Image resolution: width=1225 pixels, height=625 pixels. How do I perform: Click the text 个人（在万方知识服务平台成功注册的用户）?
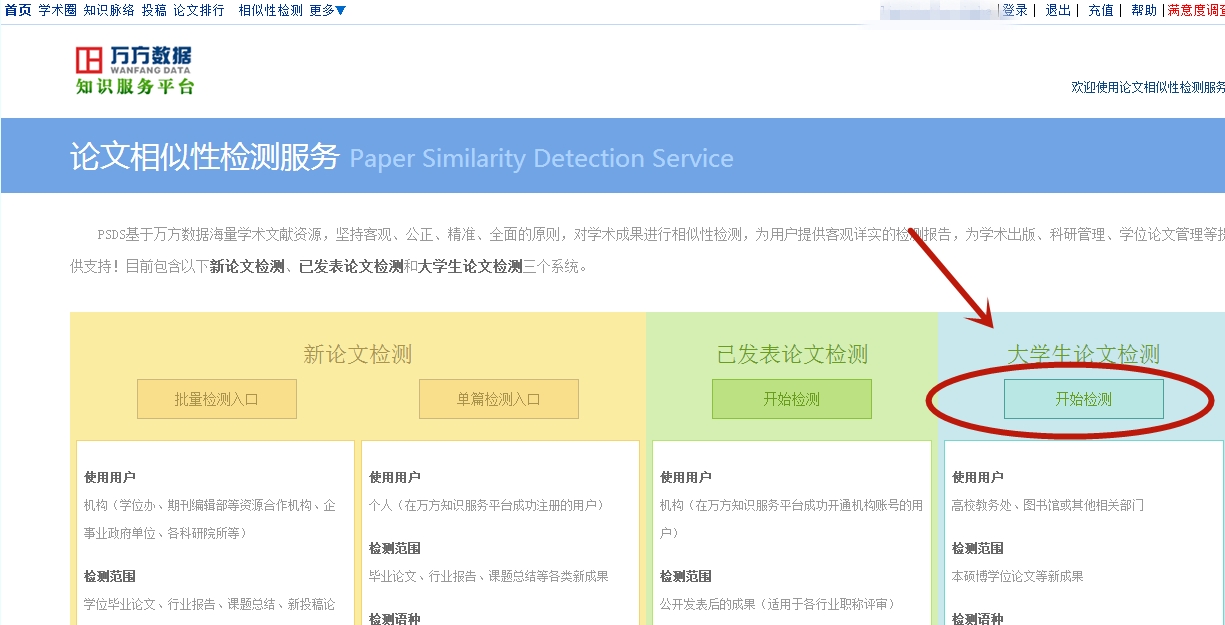[487, 505]
